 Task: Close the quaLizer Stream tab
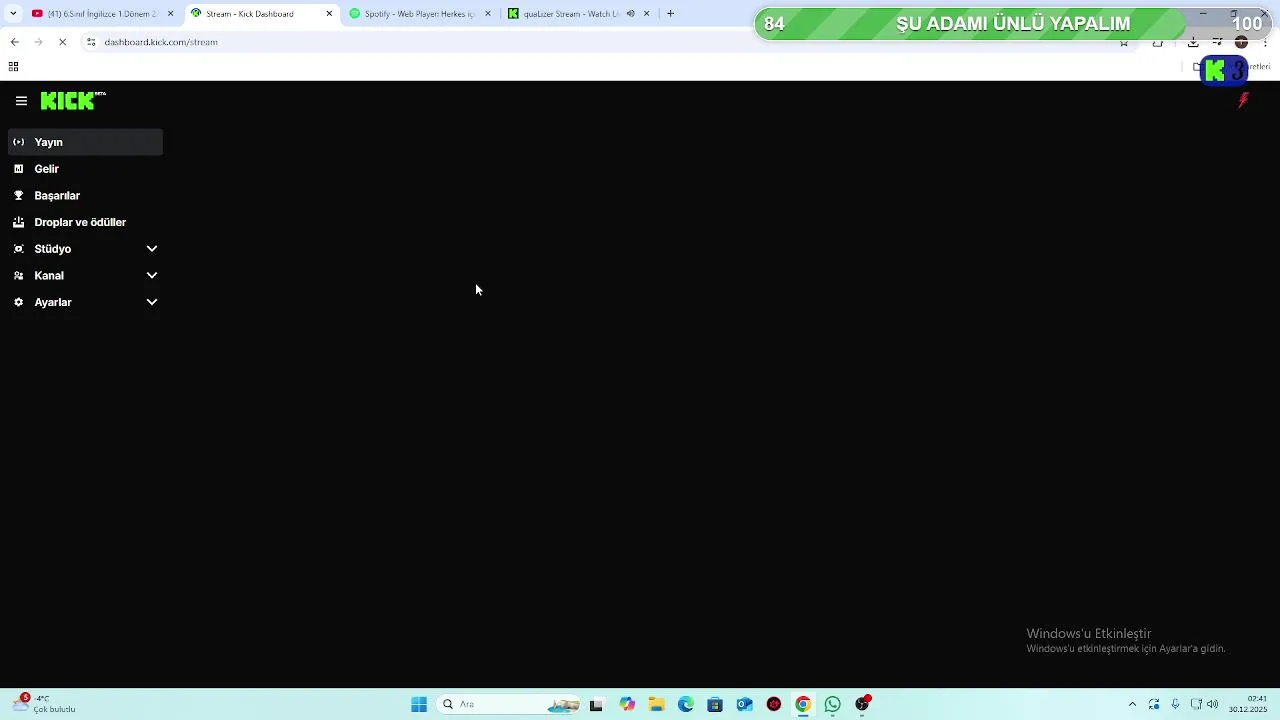[x=646, y=14]
